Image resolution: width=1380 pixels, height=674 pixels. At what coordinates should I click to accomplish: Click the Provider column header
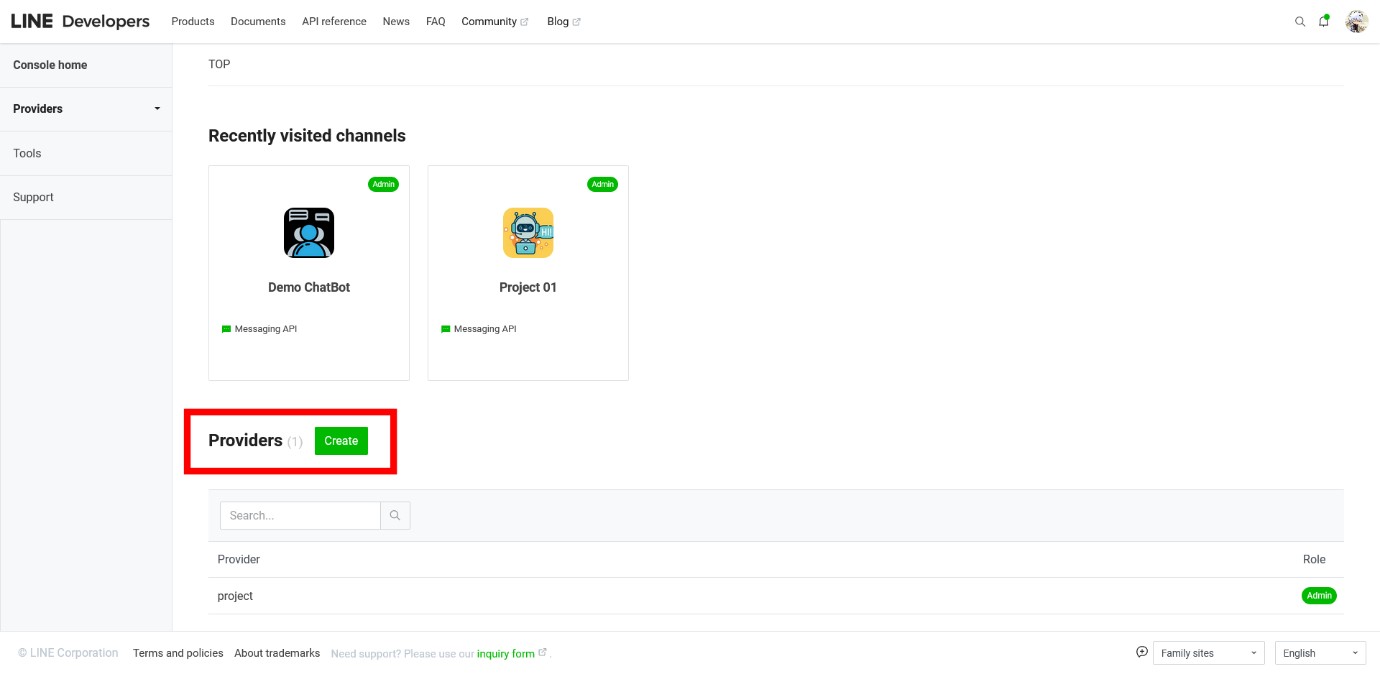(239, 559)
